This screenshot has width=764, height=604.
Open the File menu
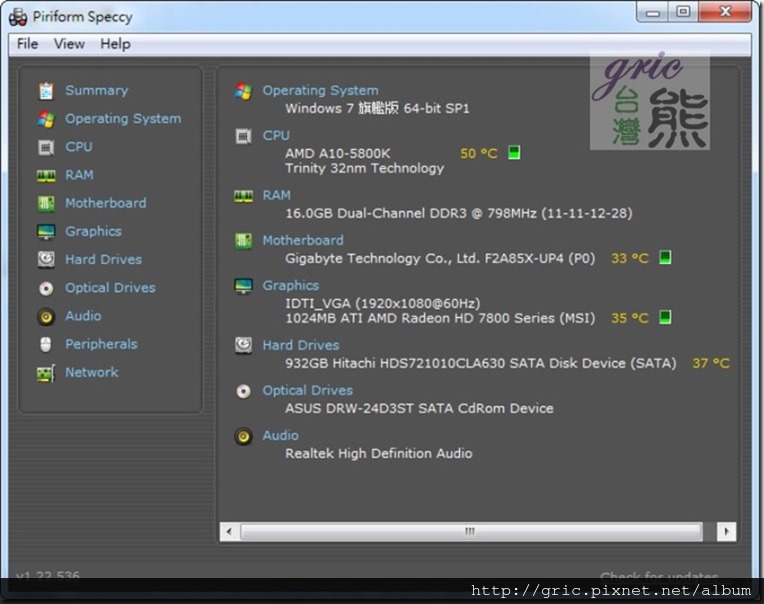pos(27,44)
